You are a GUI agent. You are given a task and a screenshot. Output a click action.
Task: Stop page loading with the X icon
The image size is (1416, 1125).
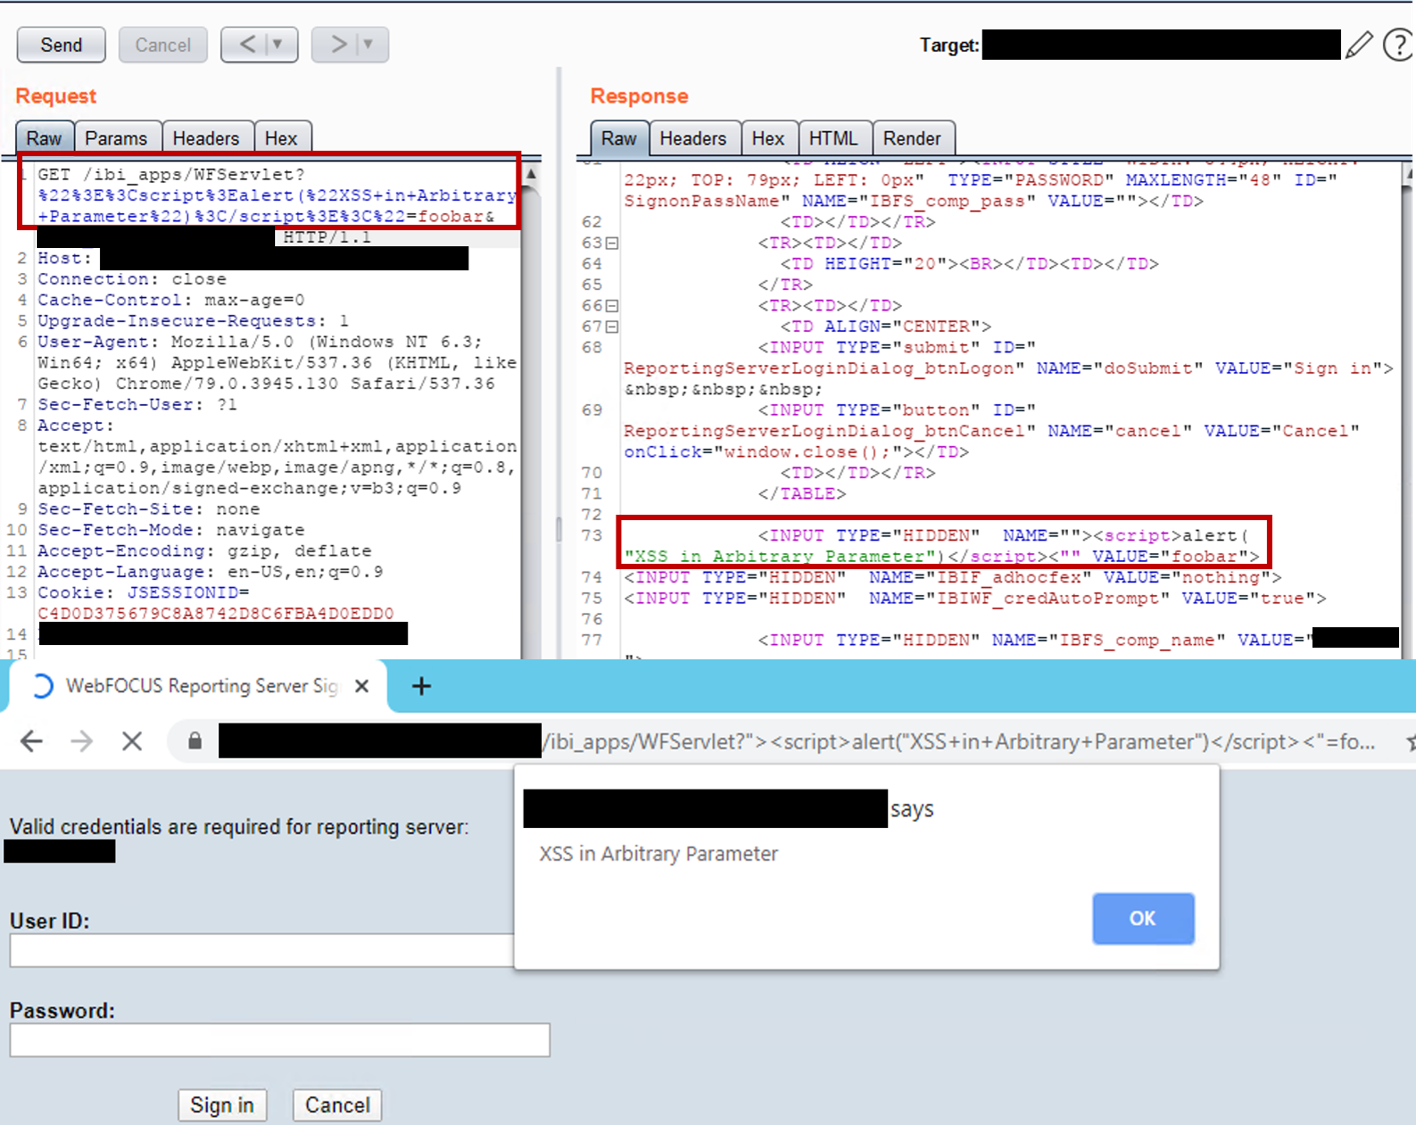(132, 741)
